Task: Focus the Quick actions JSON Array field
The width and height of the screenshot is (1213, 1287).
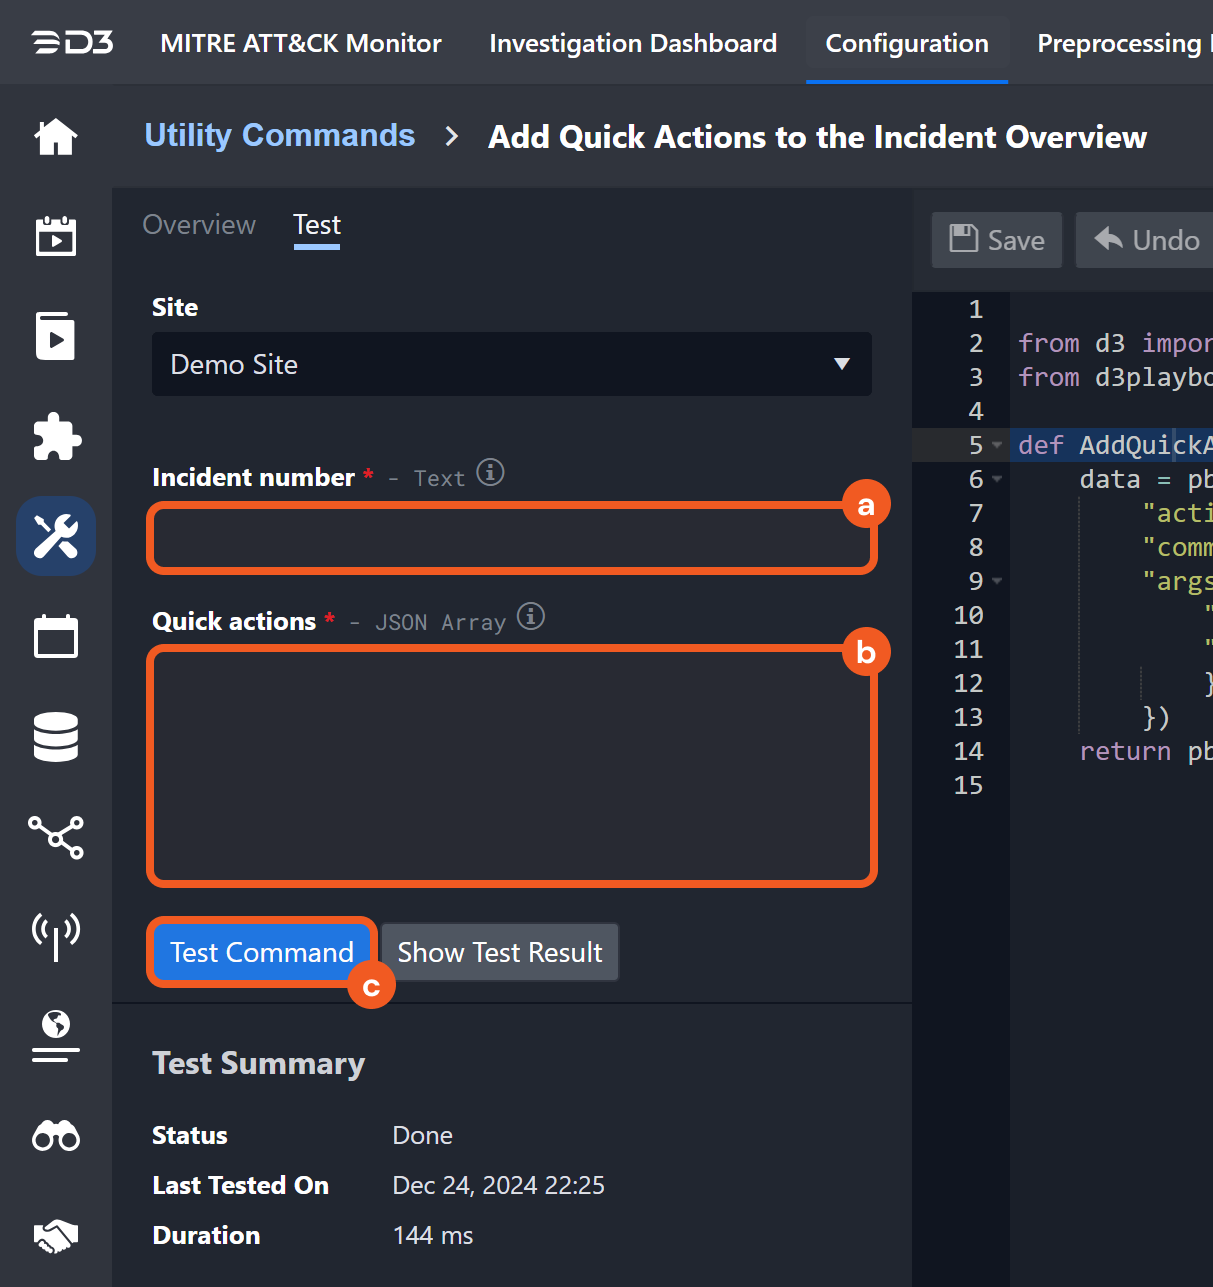Action: [512, 766]
